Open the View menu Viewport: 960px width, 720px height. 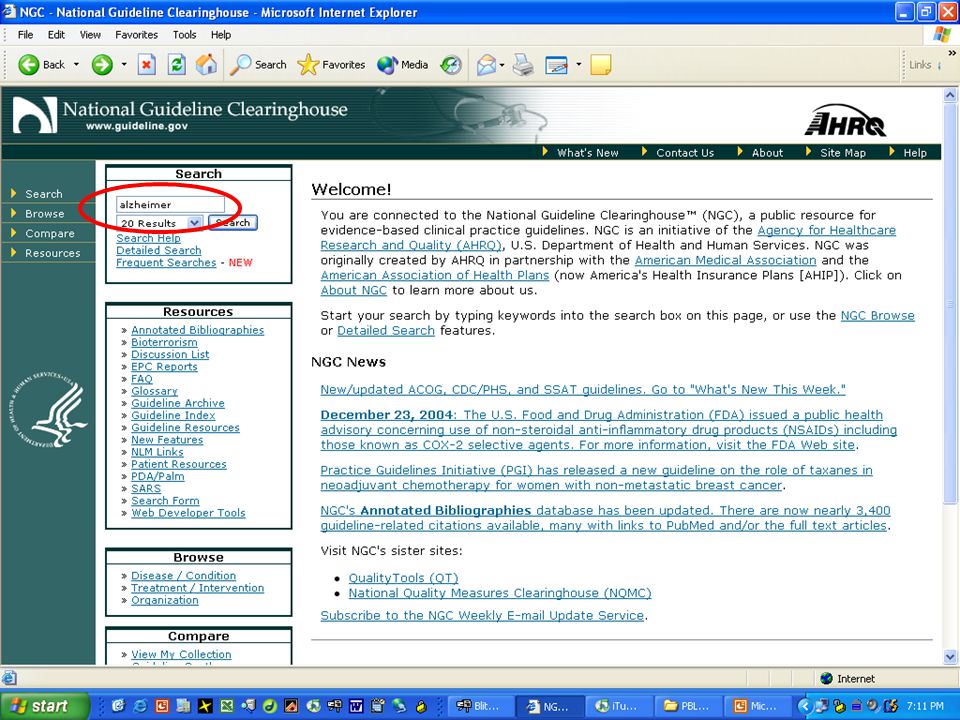pos(90,35)
